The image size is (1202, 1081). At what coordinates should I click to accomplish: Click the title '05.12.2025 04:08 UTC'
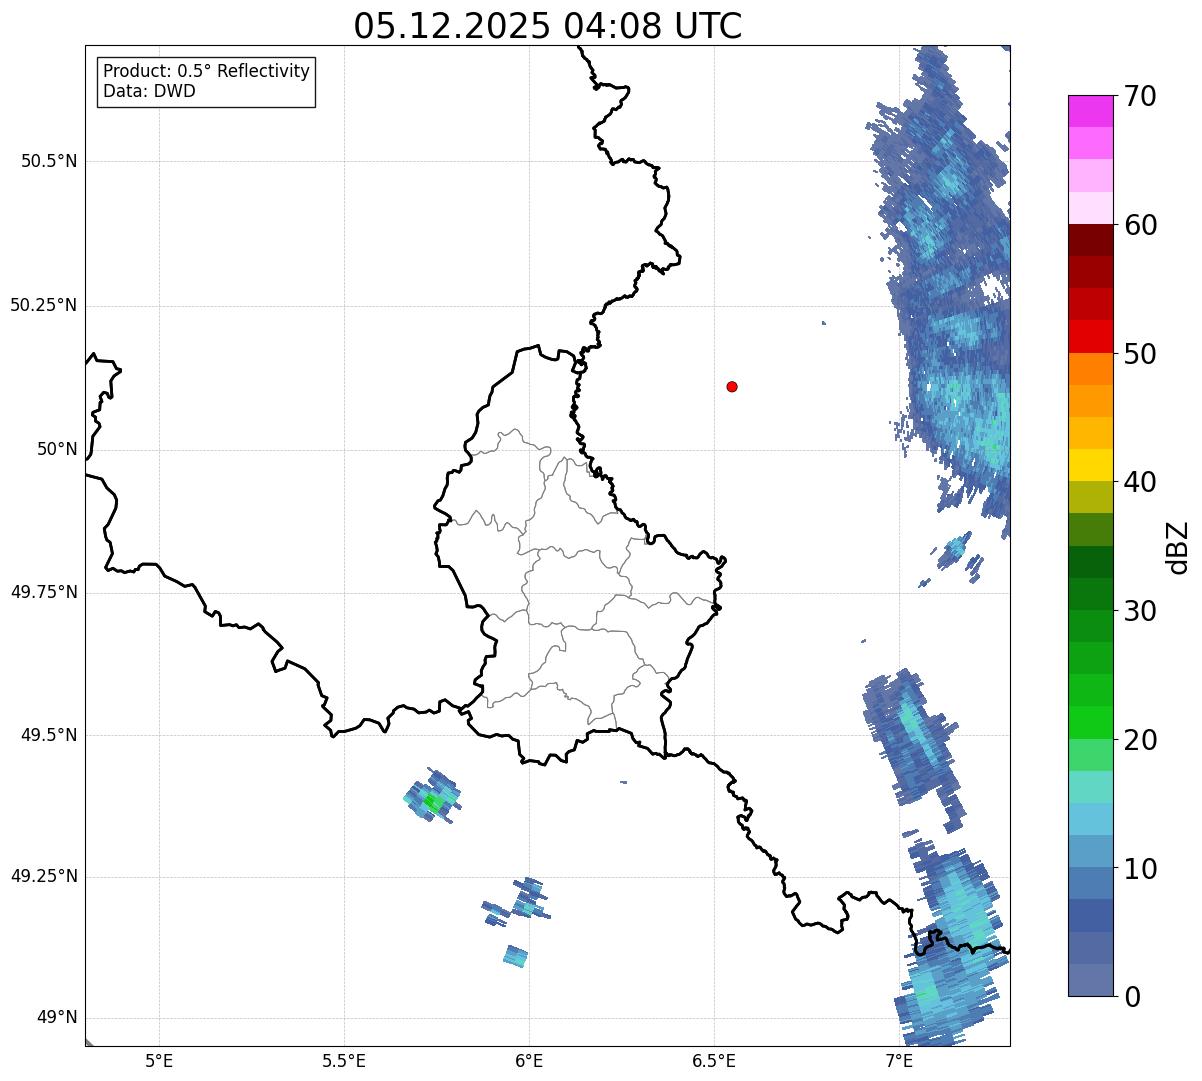[x=548, y=26]
